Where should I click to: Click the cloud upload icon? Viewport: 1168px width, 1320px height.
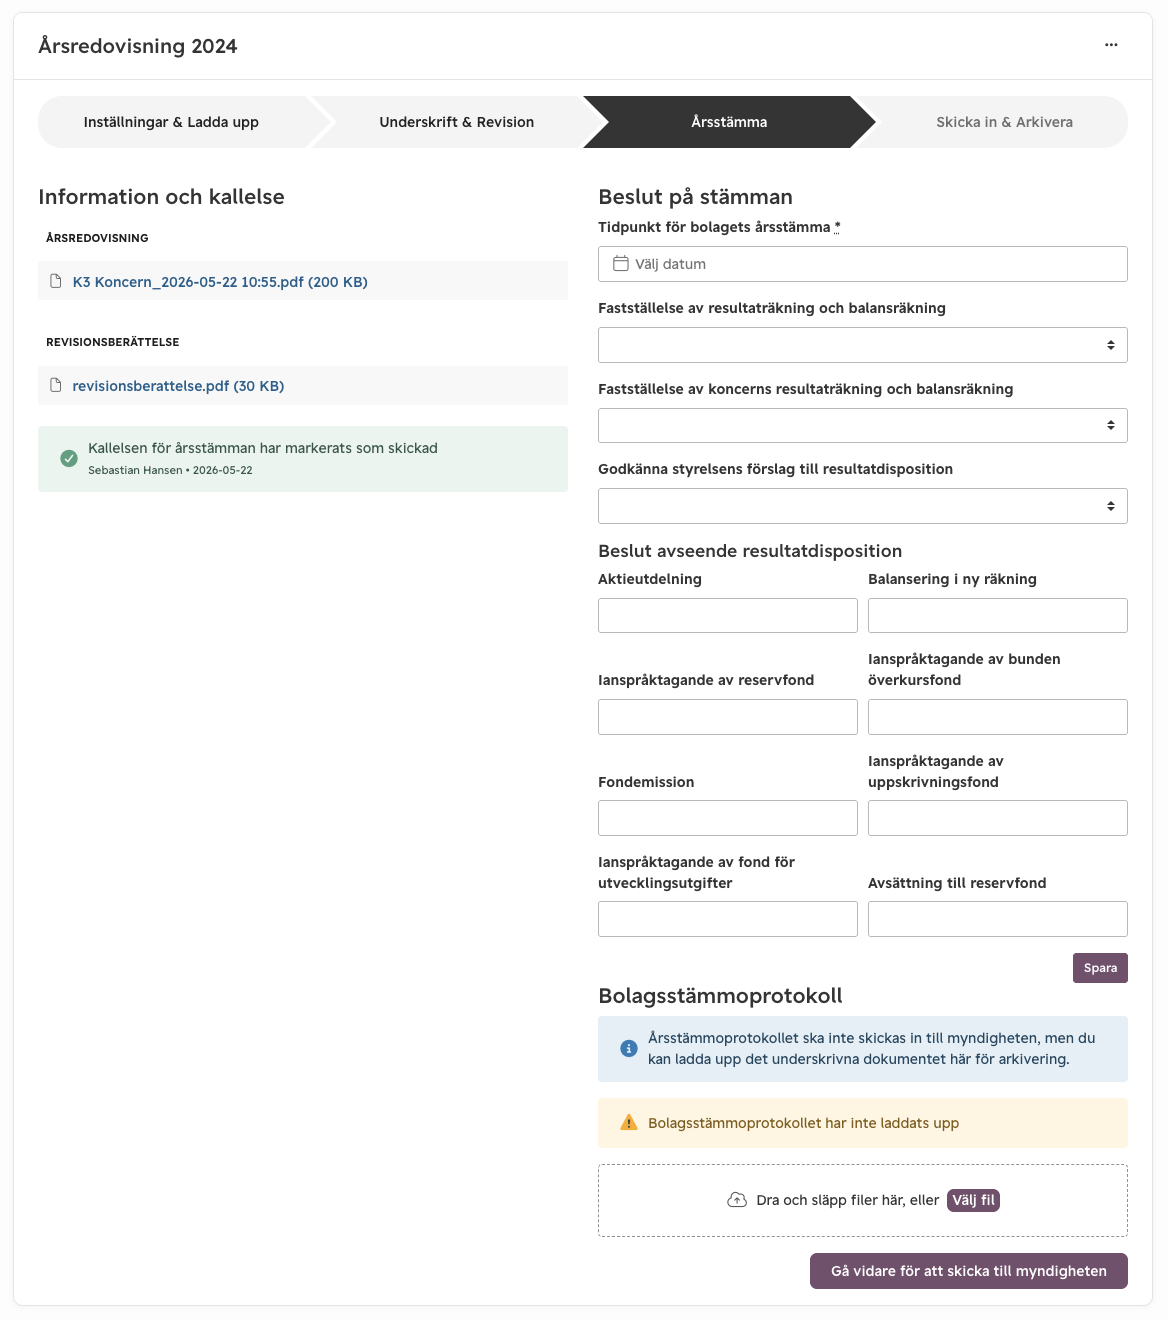pyautogui.click(x=737, y=1200)
